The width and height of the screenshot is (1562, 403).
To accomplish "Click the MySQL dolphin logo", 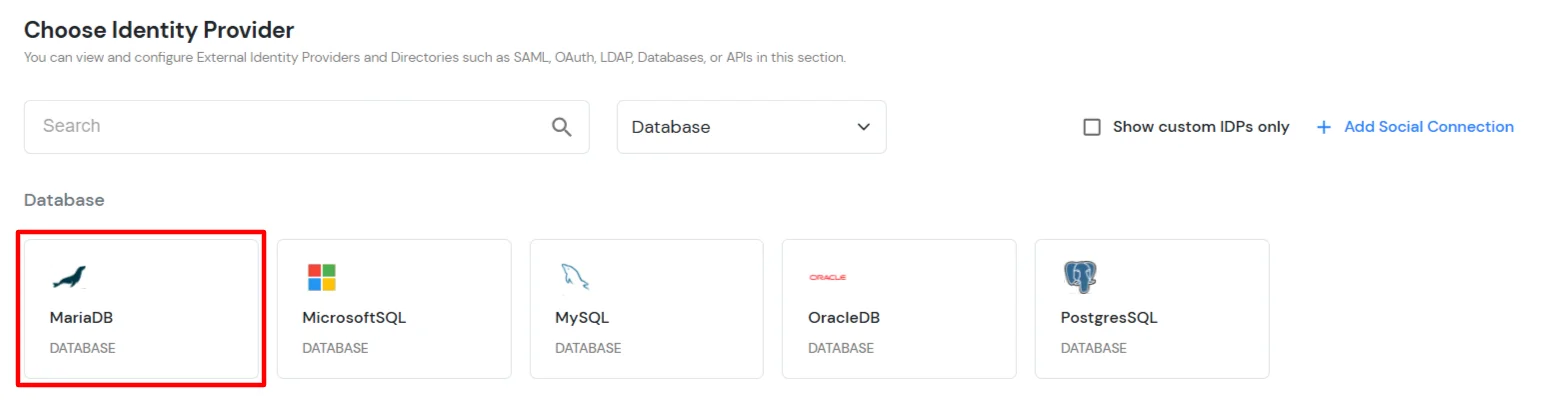I will (x=574, y=277).
